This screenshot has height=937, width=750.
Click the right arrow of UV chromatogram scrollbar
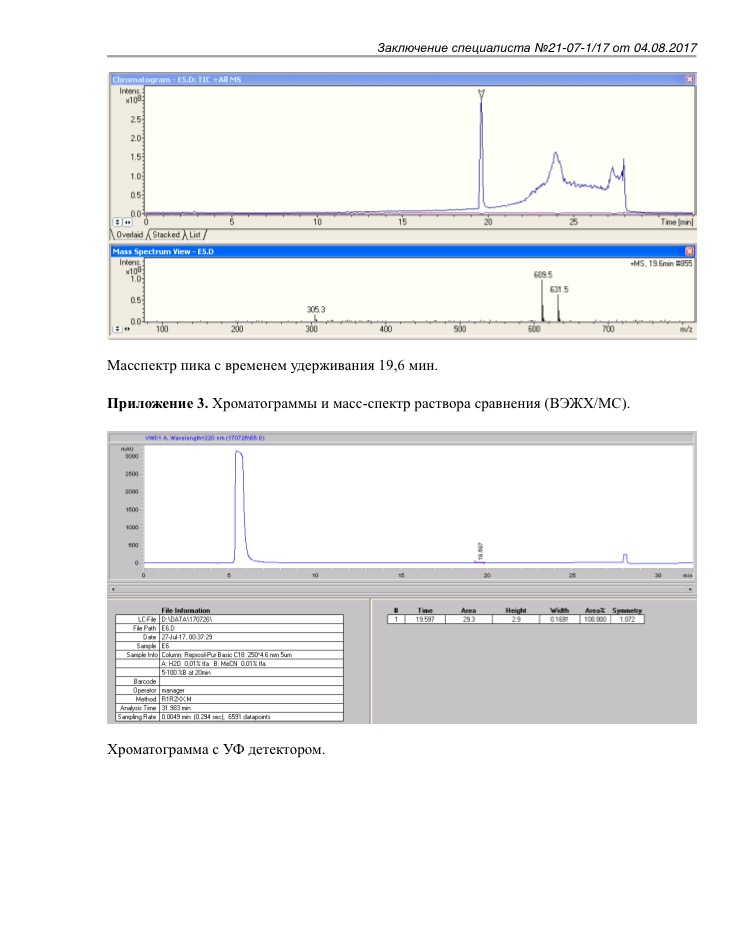coord(690,590)
